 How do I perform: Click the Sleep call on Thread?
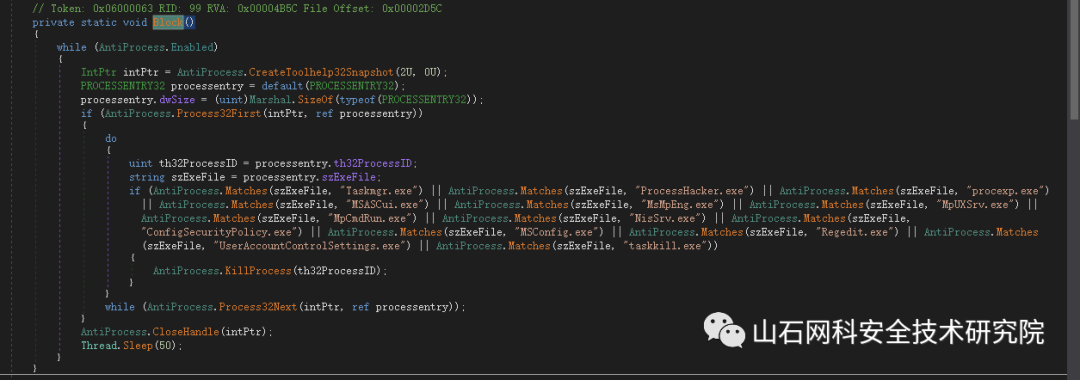click(137, 346)
